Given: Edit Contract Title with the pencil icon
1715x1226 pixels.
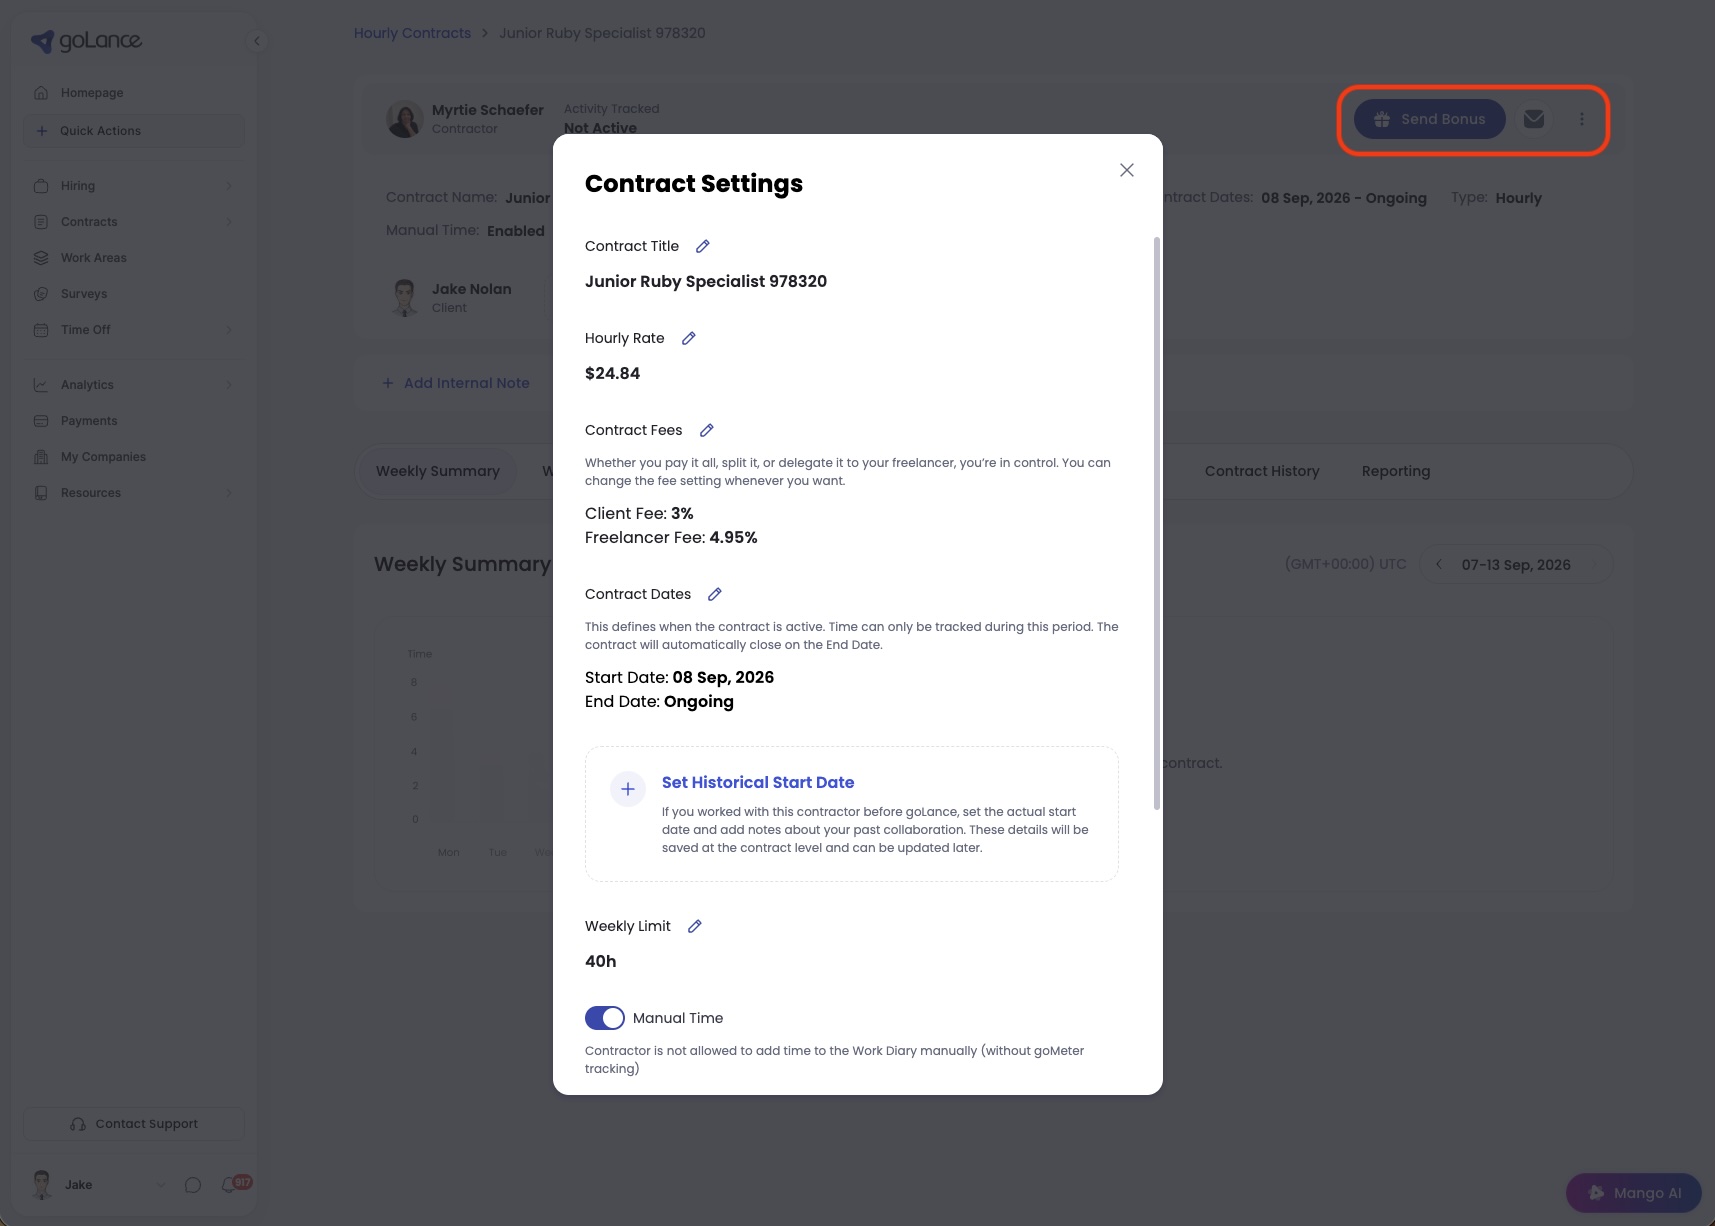Looking at the screenshot, I should click(703, 246).
